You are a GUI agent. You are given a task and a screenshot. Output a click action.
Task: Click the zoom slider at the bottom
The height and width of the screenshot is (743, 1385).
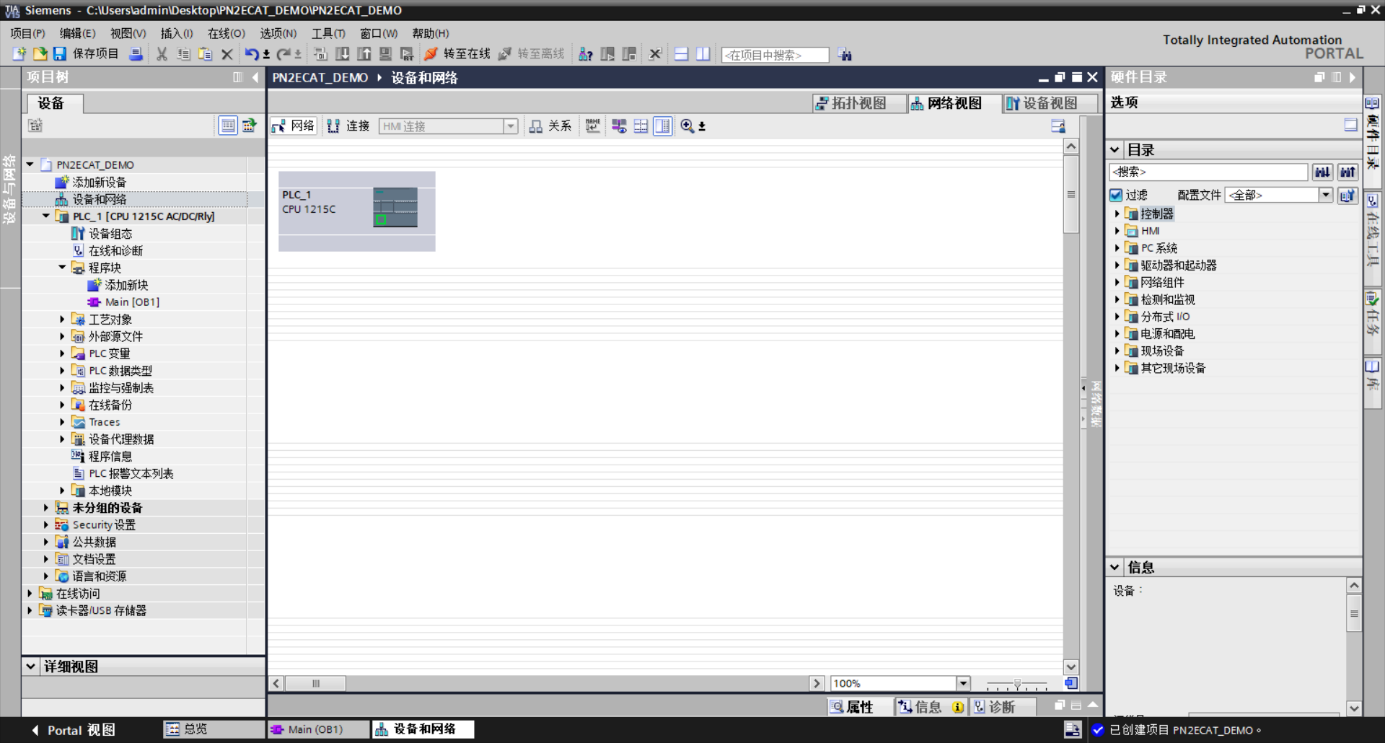coord(1017,684)
